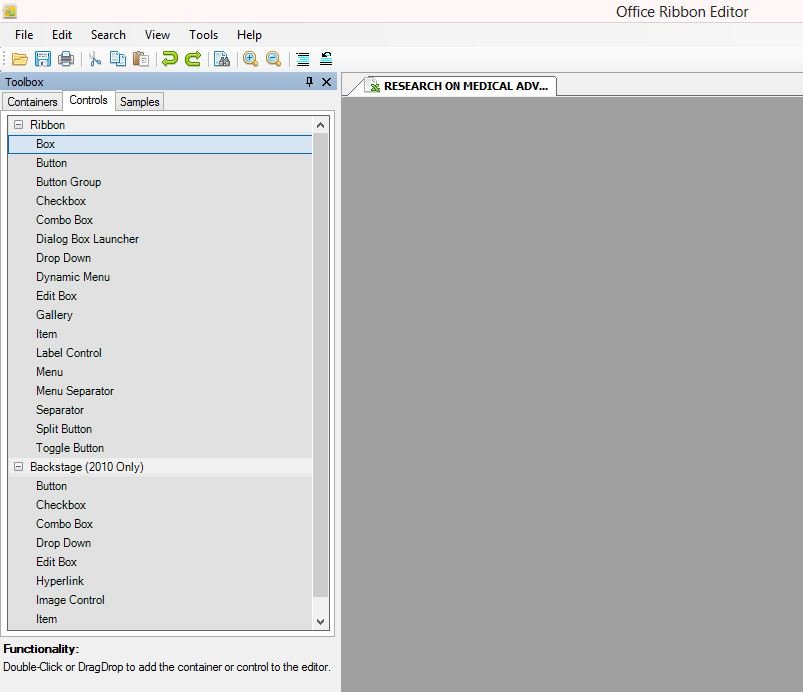Toggle the Toolbox auto-hide pin
Viewport: 803px width, 692px height.
point(309,82)
